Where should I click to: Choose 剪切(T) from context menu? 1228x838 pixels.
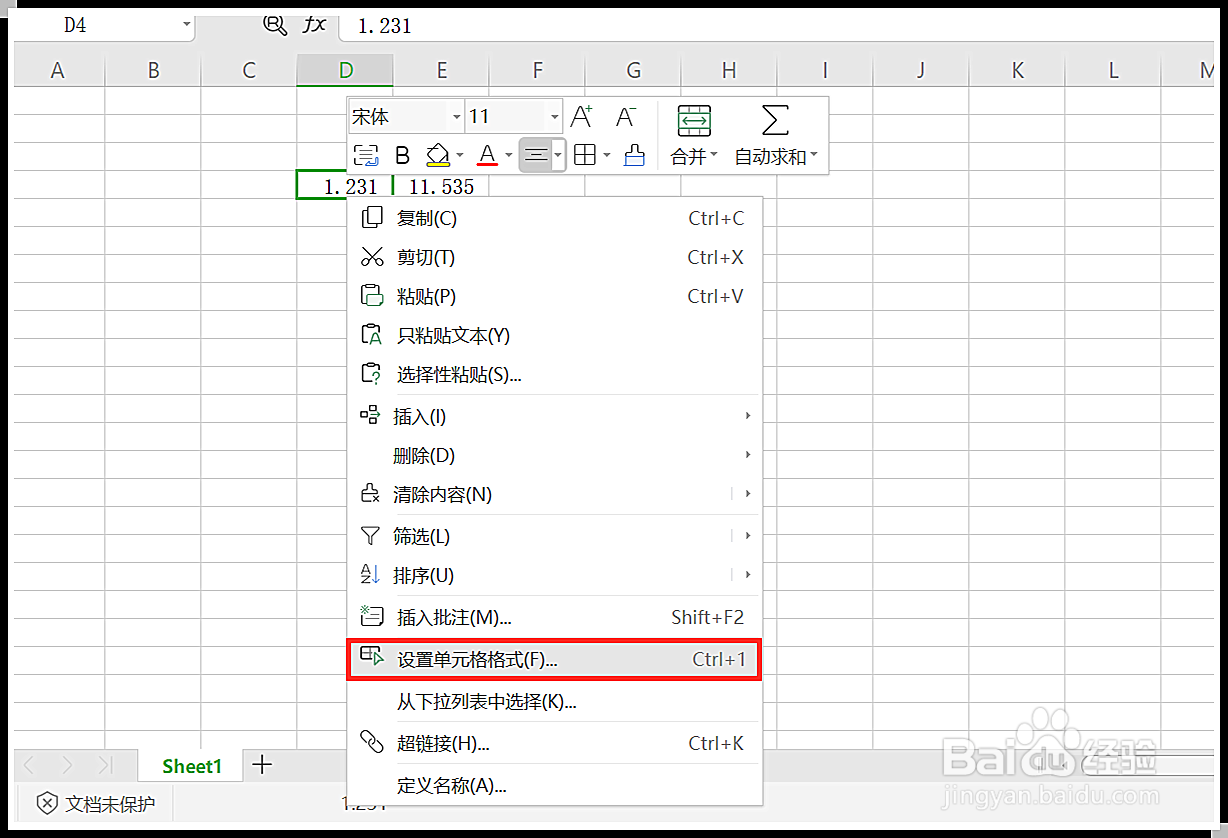[x=555, y=257]
